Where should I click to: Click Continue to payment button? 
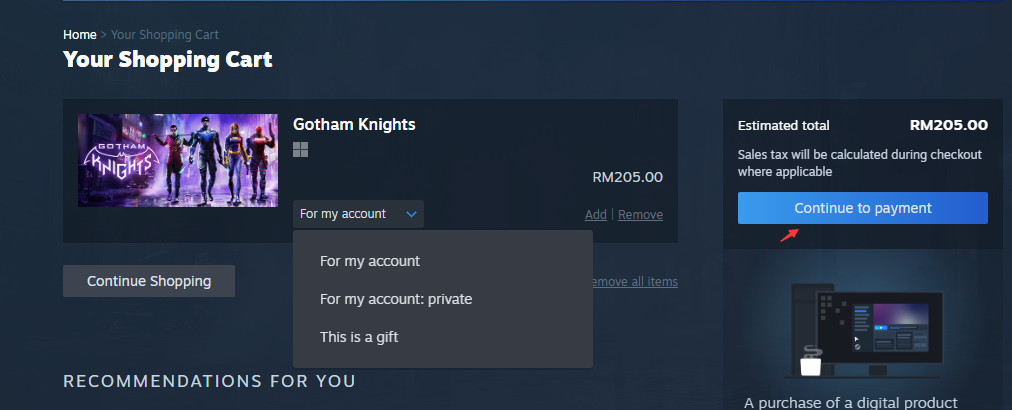pyautogui.click(x=862, y=208)
